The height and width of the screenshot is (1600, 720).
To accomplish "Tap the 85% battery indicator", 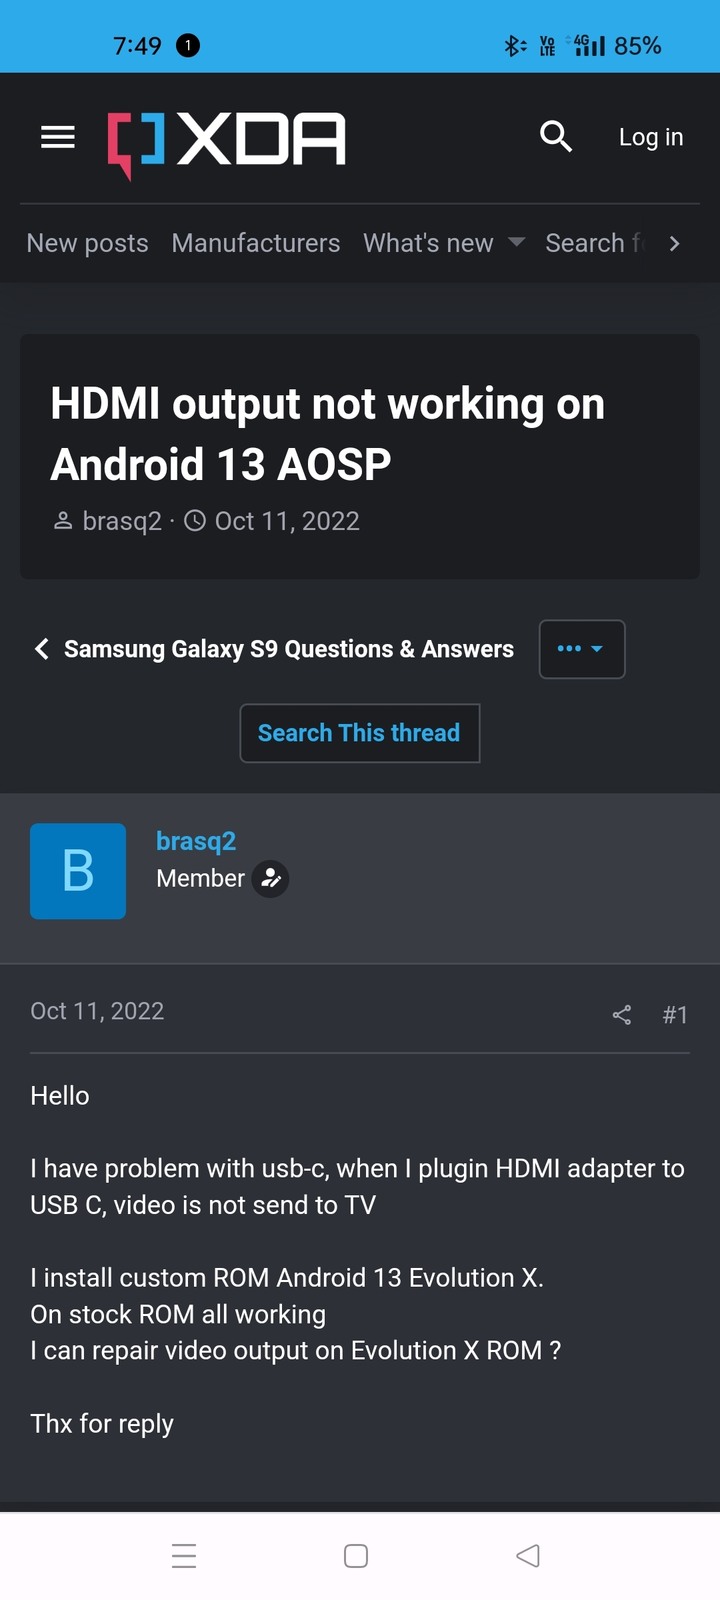I will pos(638,46).
